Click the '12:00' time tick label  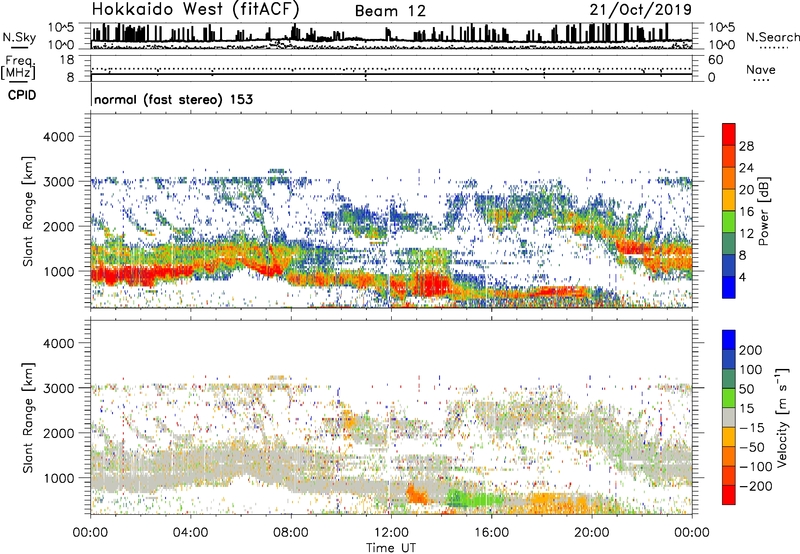391,533
